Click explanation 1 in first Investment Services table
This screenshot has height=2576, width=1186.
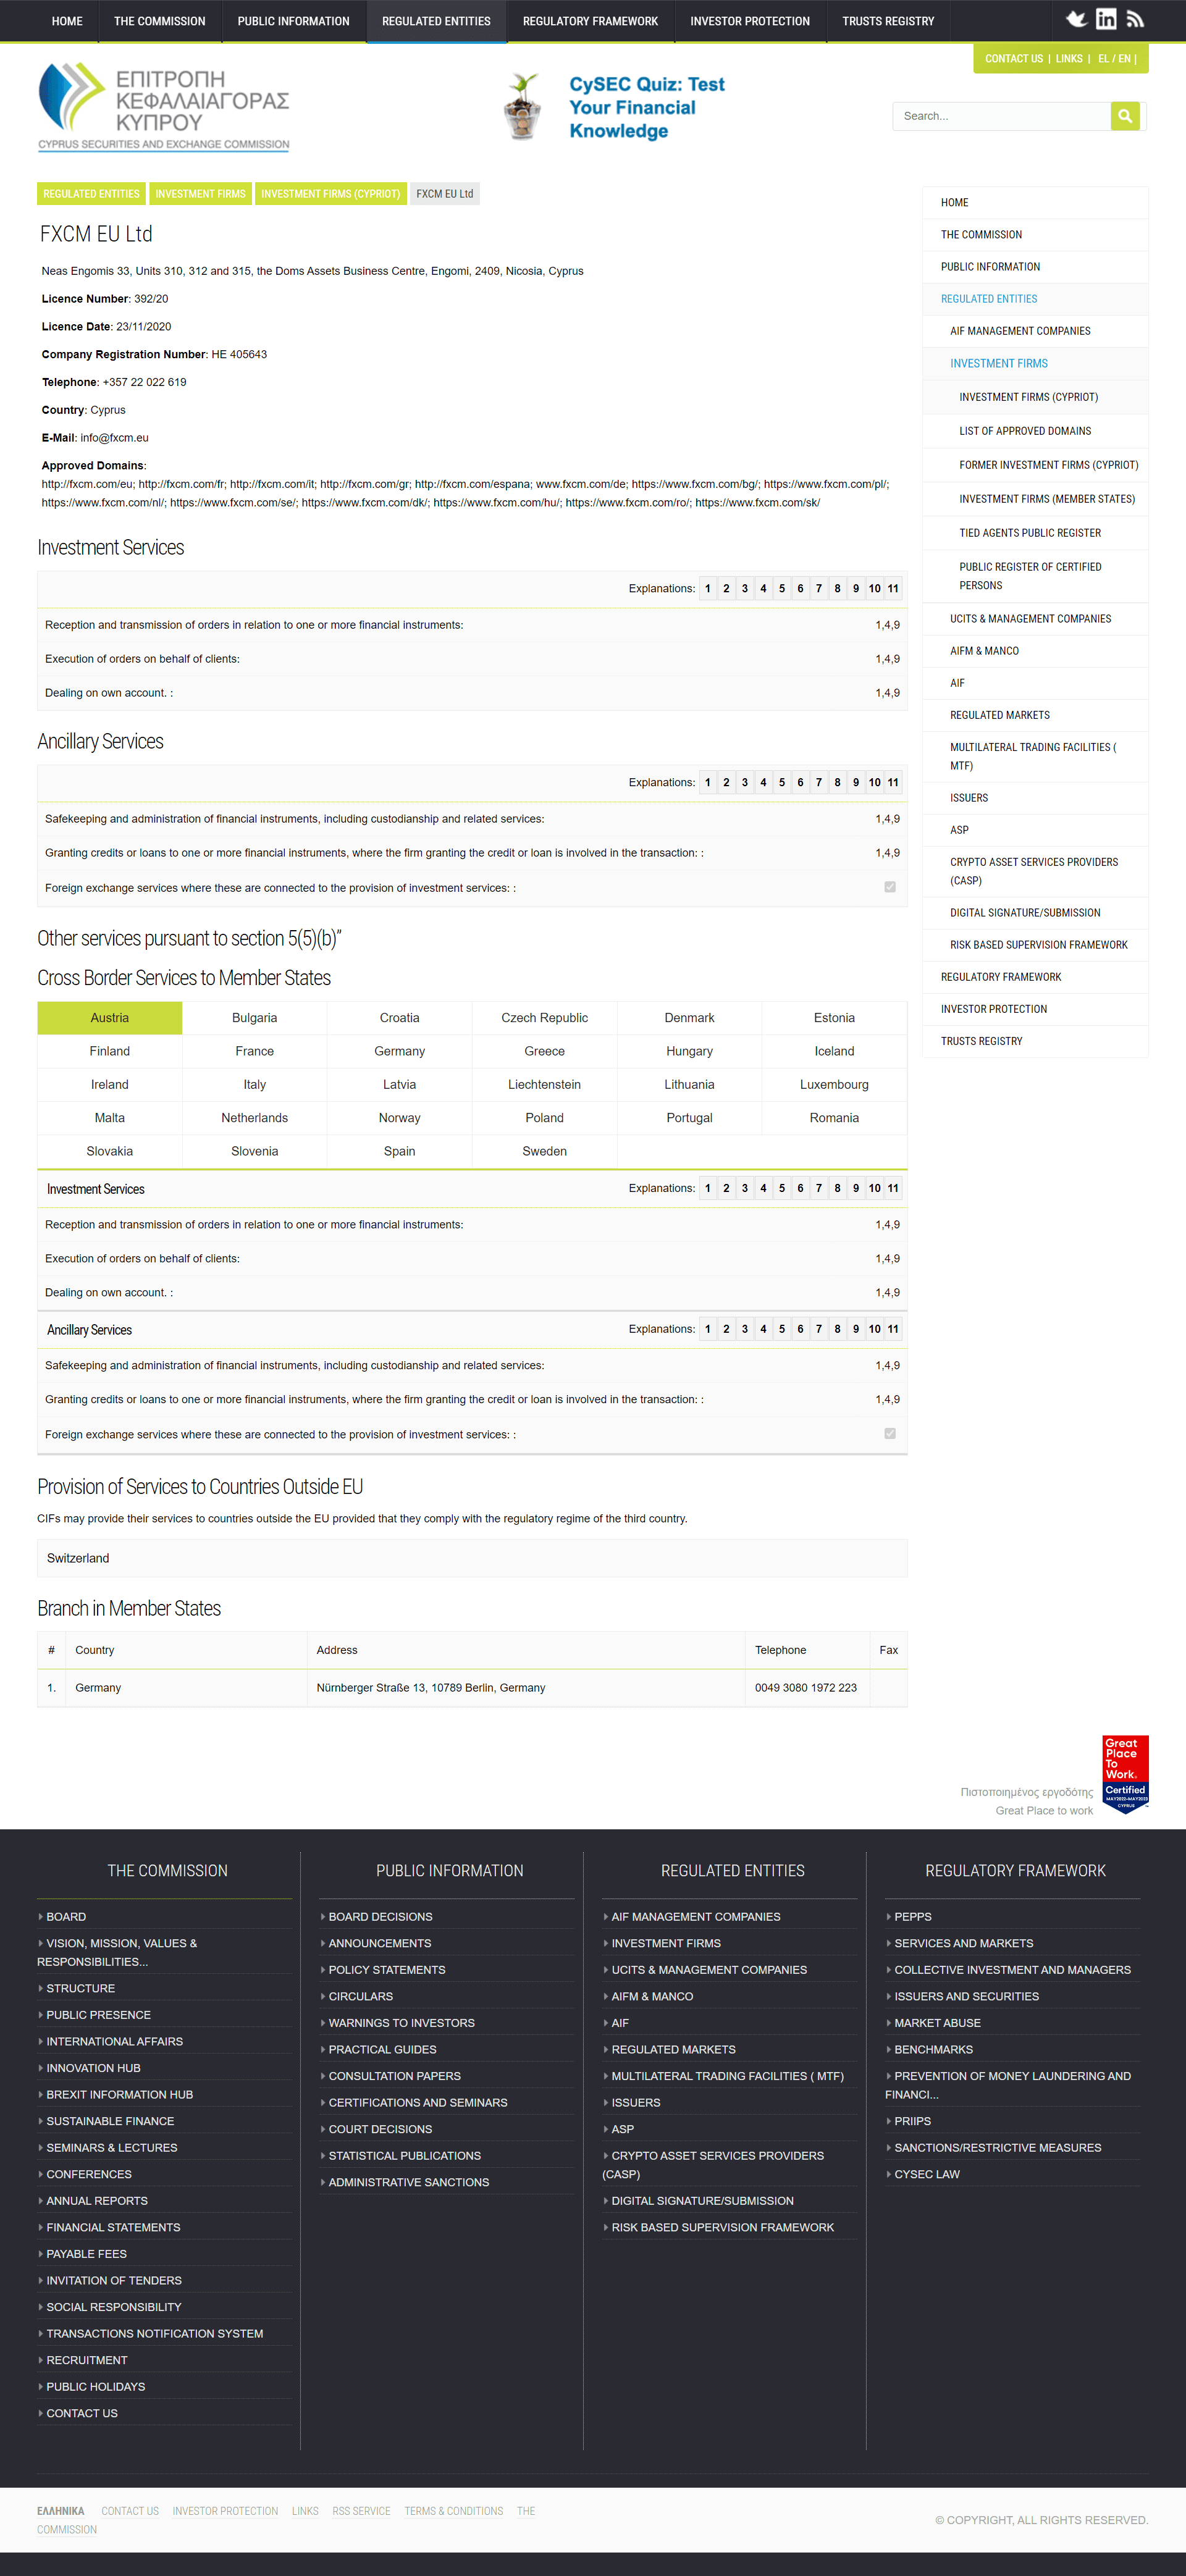tap(708, 589)
